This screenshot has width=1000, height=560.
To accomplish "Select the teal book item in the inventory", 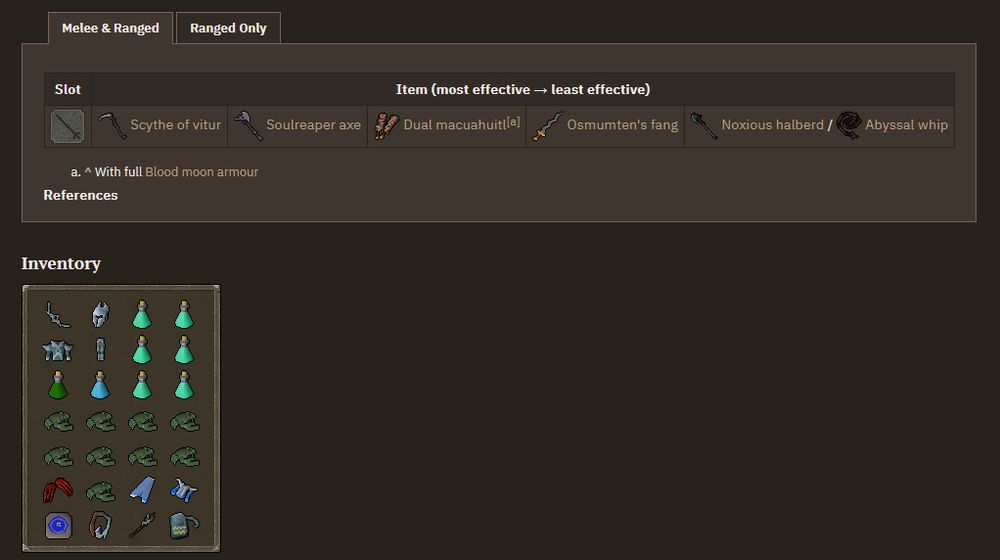I will 184,526.
